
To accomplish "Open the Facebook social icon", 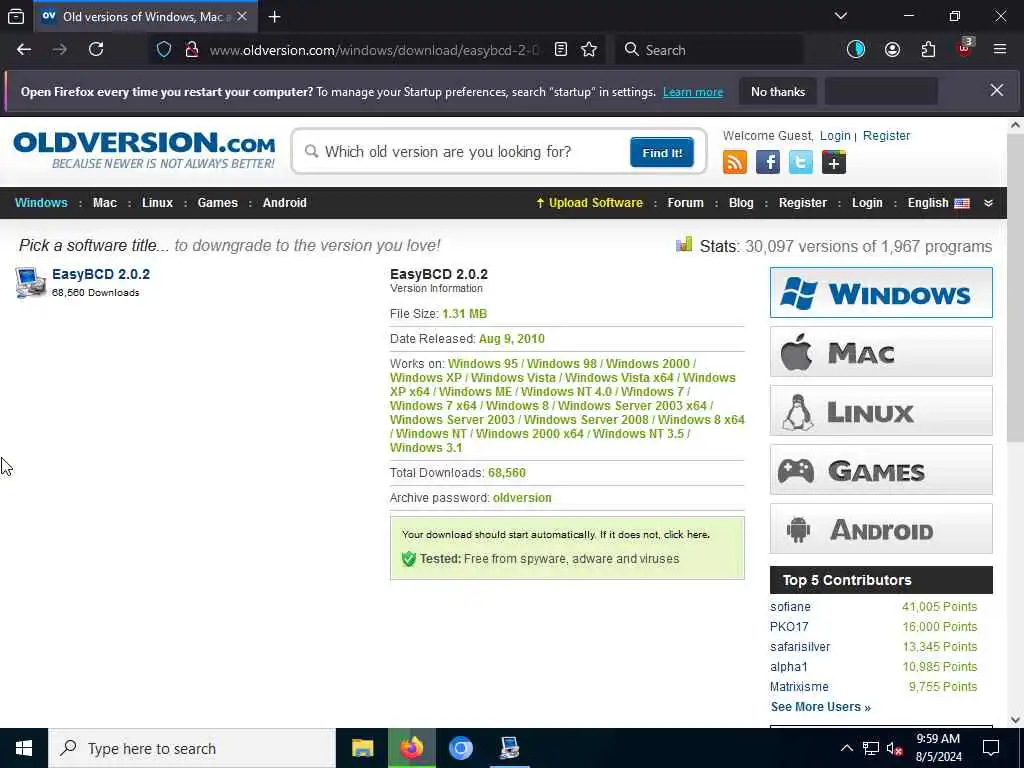I will pos(768,162).
